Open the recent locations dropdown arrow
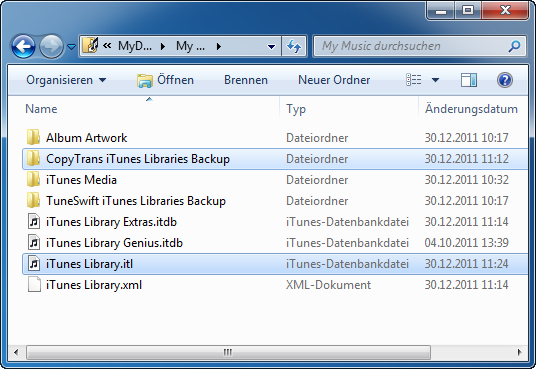The height and width of the screenshot is (369, 536). pyautogui.click(x=71, y=46)
